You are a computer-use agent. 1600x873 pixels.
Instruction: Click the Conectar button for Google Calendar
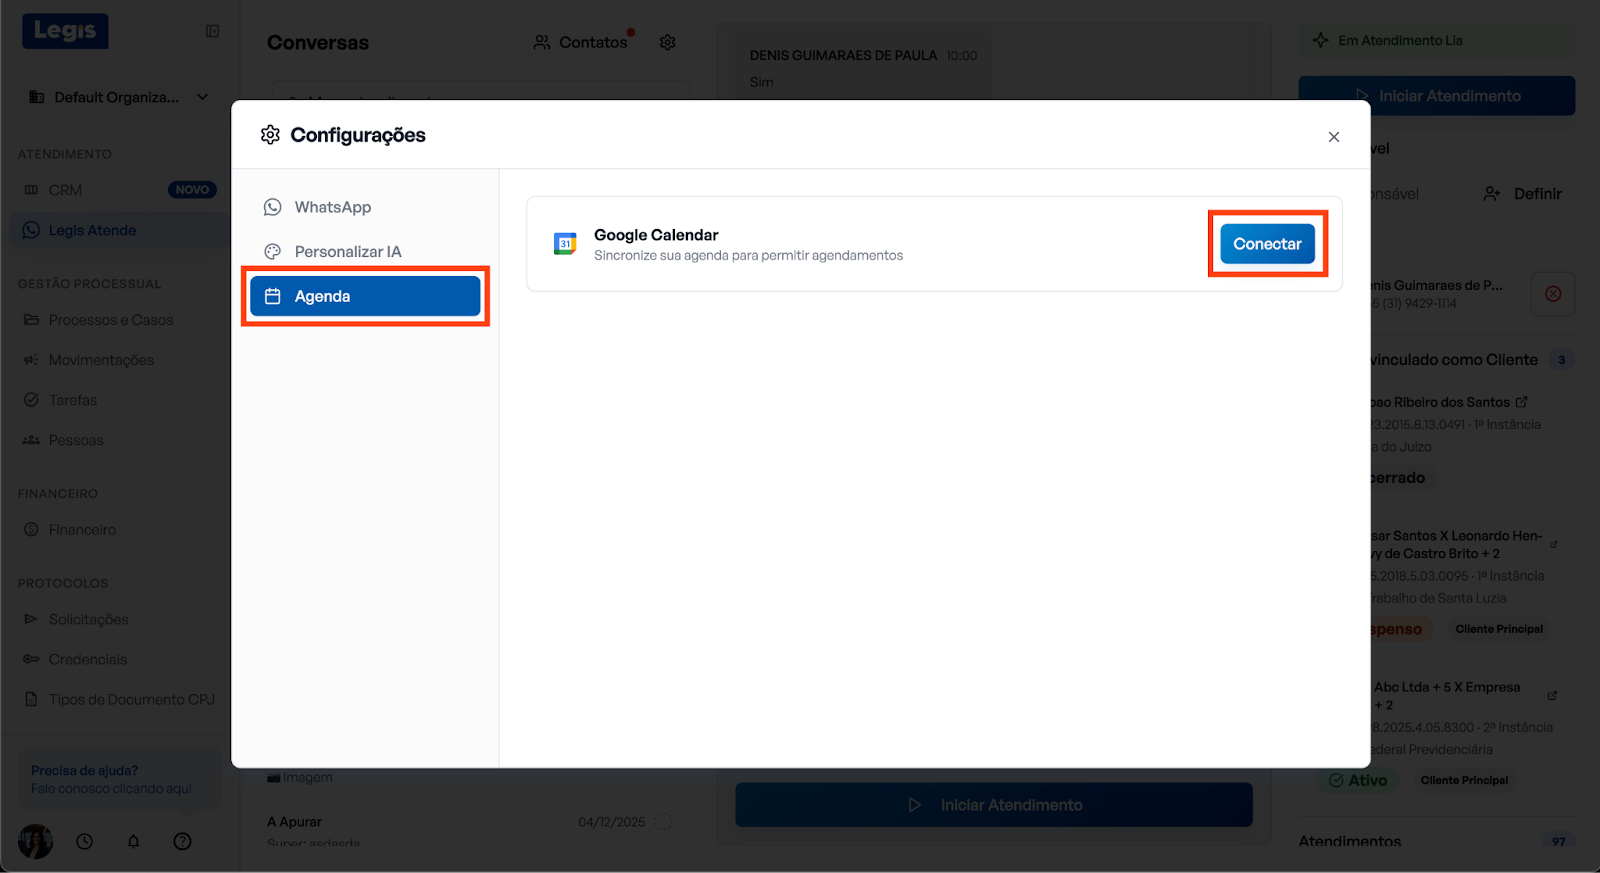click(x=1267, y=244)
